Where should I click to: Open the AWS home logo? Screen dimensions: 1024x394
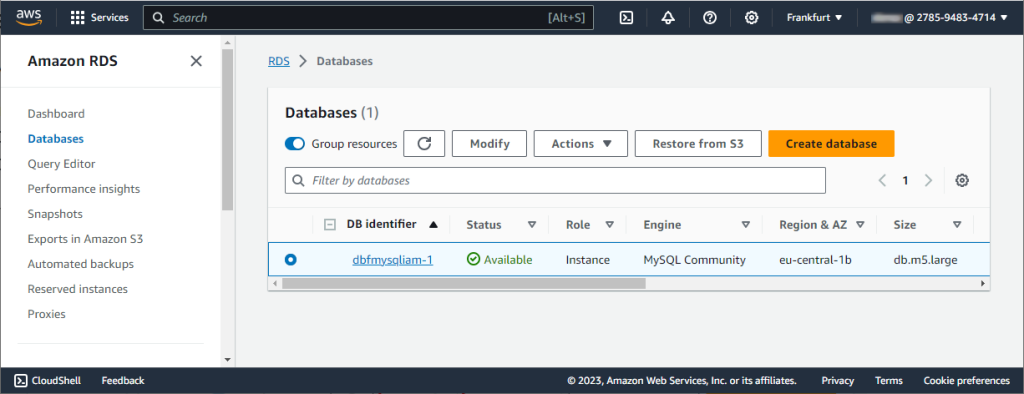29,17
